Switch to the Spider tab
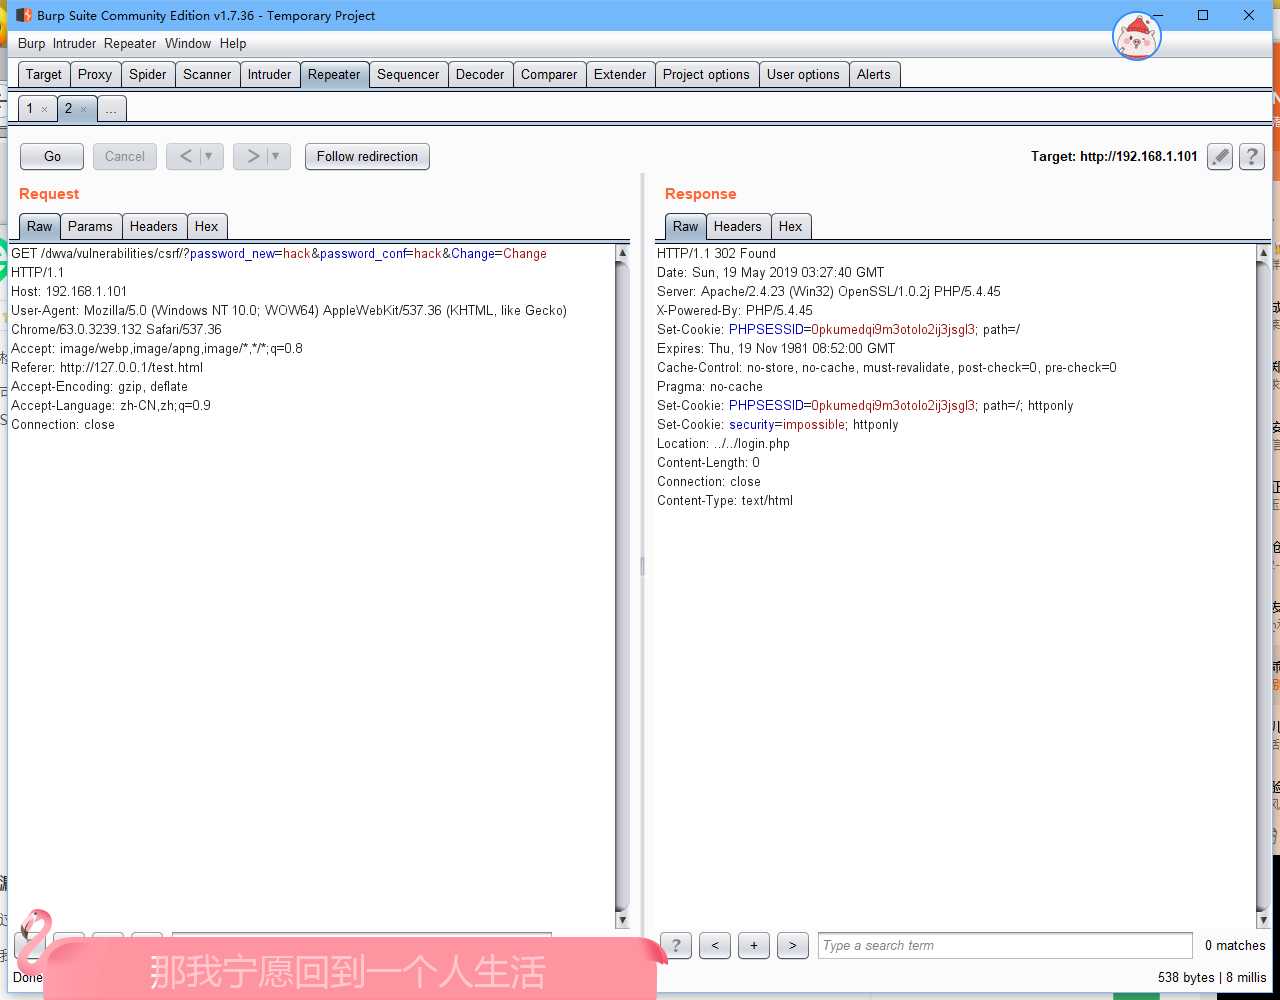 pyautogui.click(x=148, y=74)
